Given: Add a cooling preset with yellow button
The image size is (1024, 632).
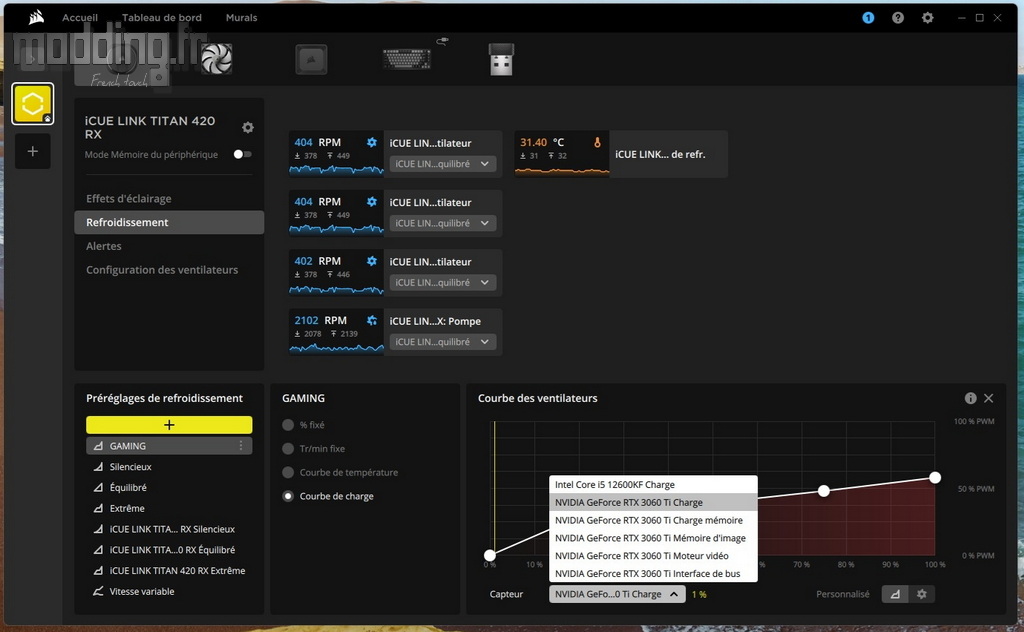Looking at the screenshot, I should click(169, 425).
